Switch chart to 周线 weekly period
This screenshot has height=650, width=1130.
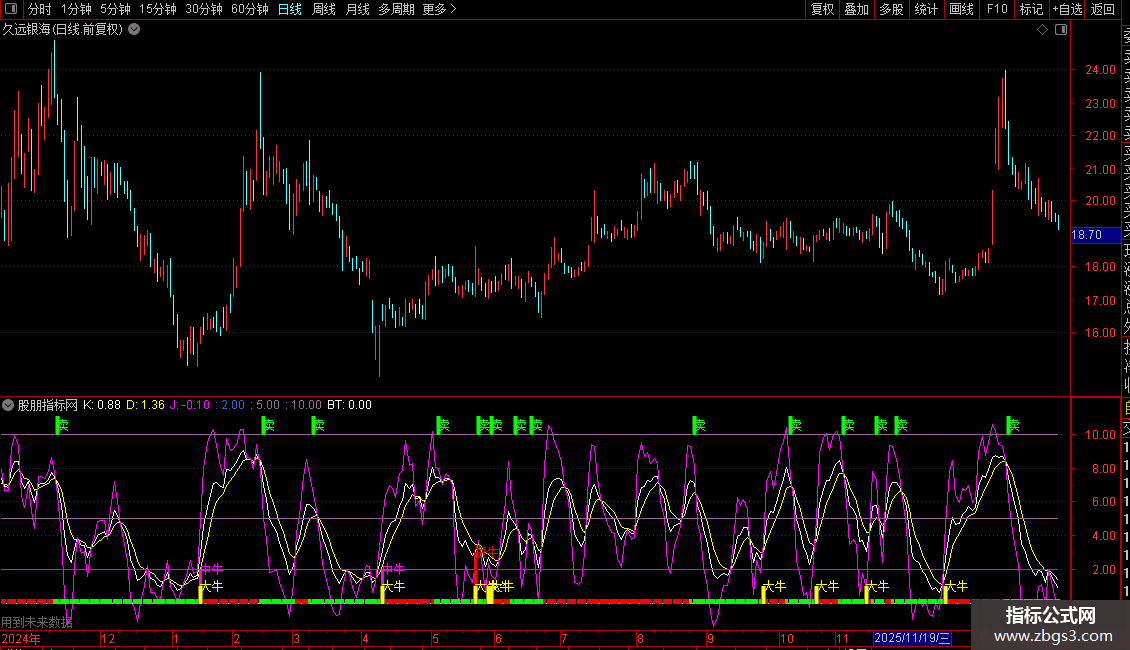point(324,10)
